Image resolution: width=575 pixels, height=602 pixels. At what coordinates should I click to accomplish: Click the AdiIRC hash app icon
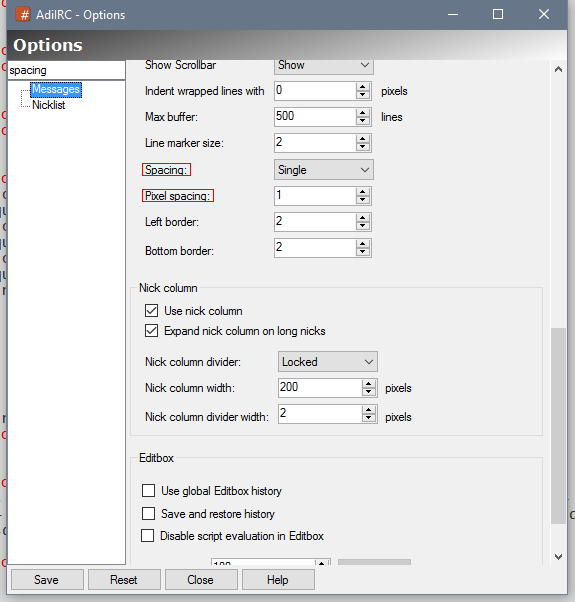[23, 15]
